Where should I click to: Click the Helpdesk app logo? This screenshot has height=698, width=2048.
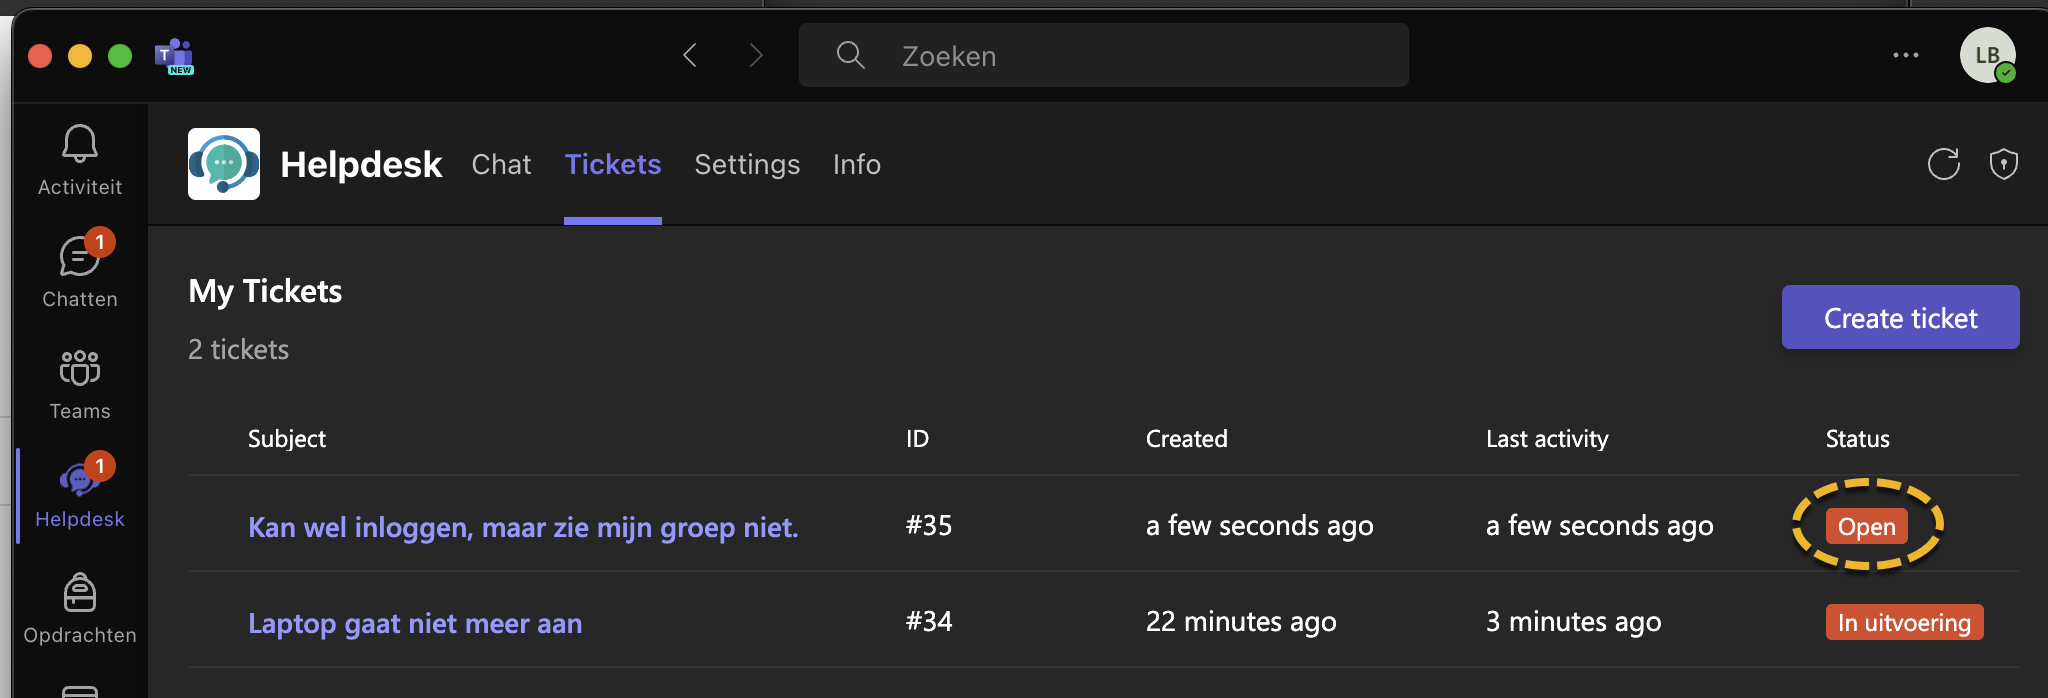click(x=223, y=163)
